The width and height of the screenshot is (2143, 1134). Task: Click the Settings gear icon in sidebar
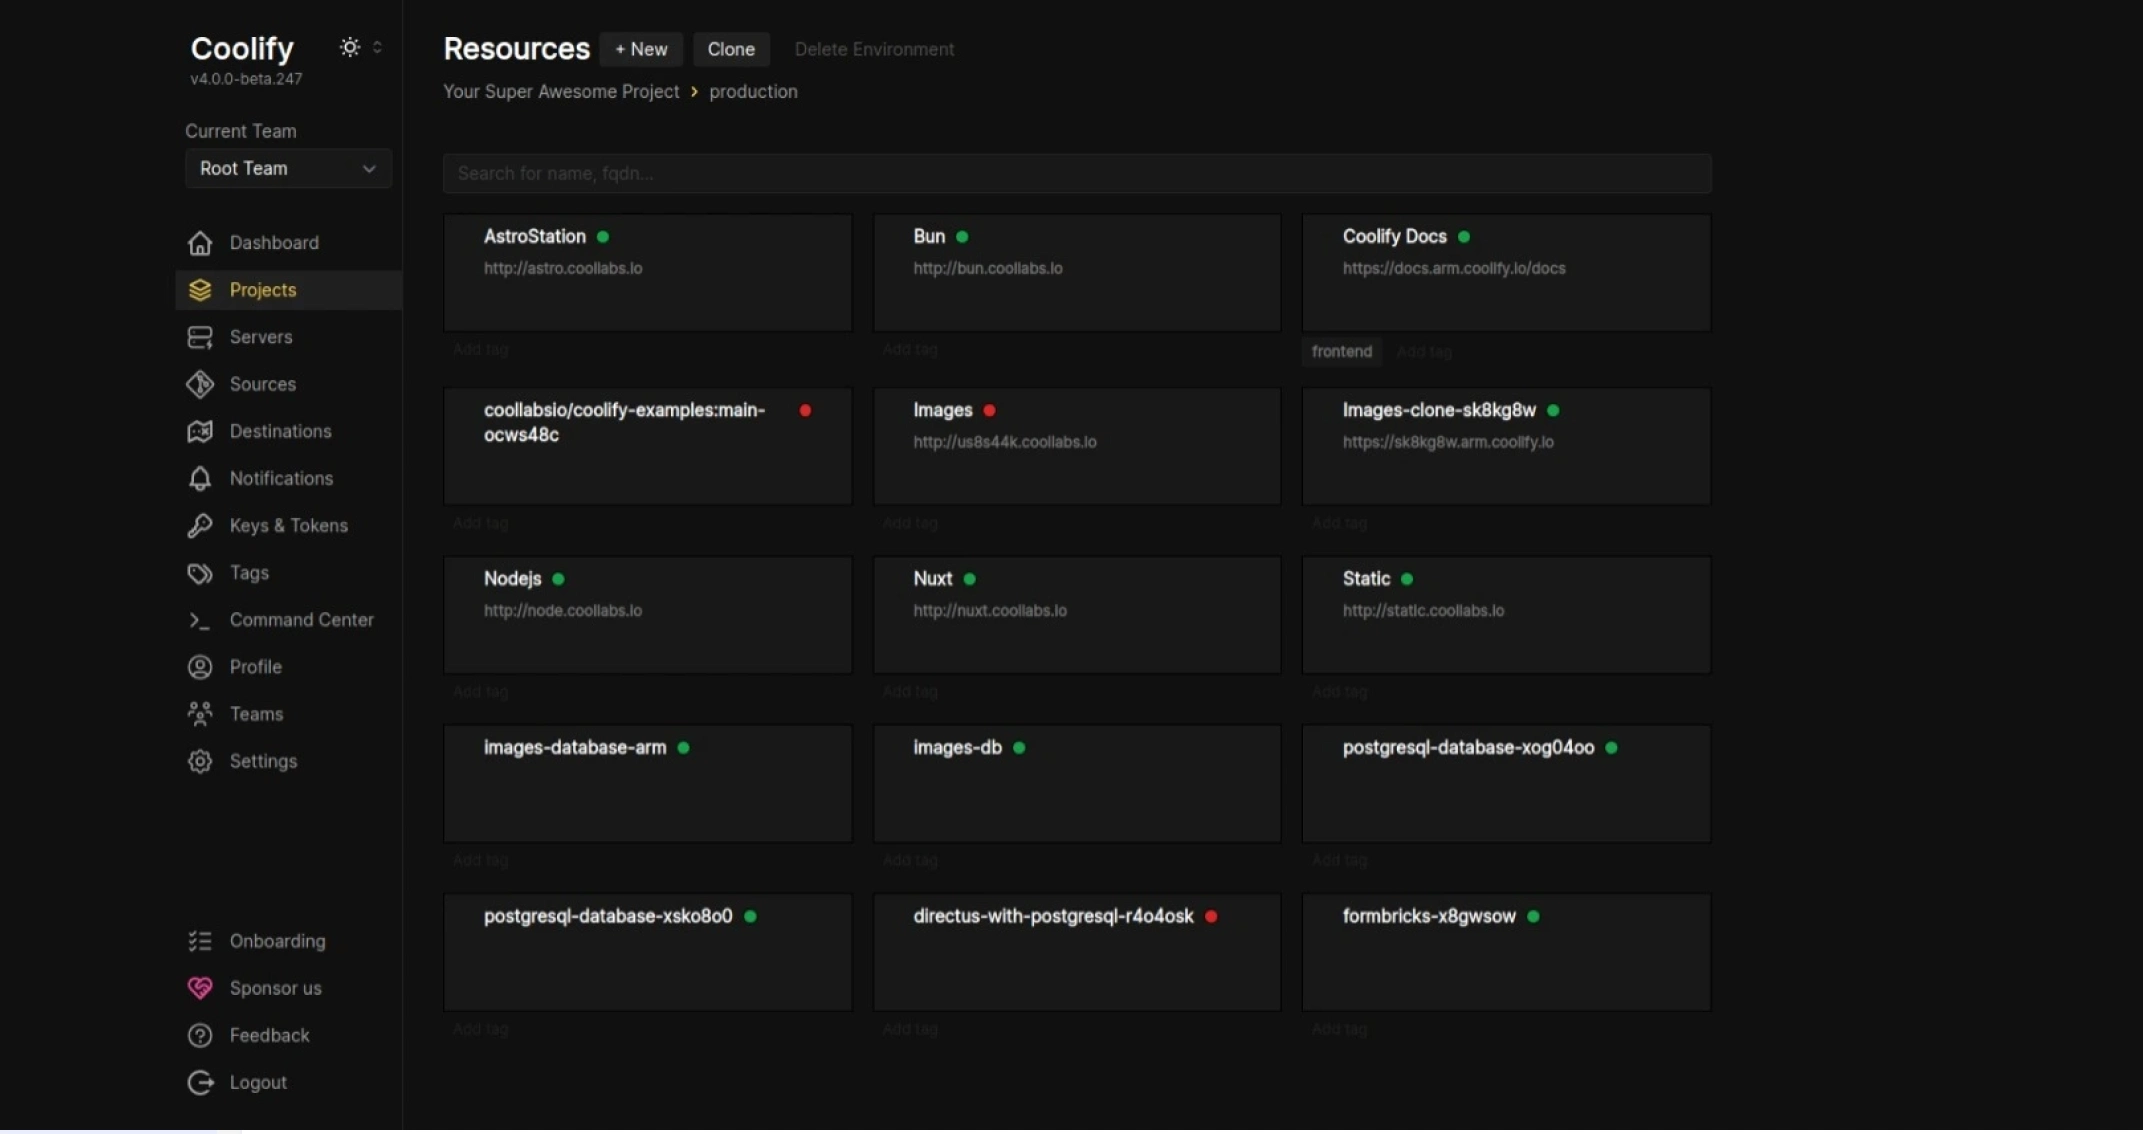point(200,761)
